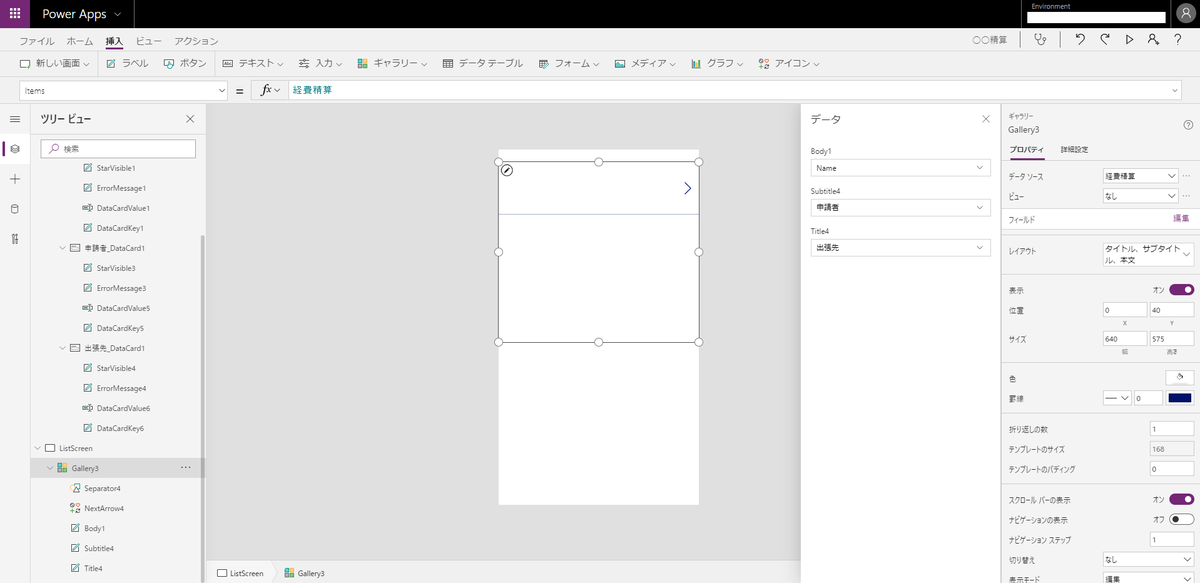Open the App checker stethoscope icon
The width and height of the screenshot is (1200, 583).
click(1042, 39)
